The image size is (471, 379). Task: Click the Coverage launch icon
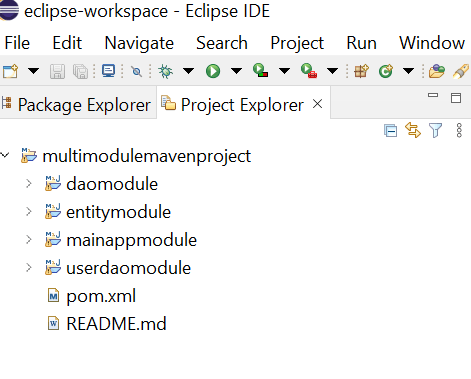(261, 71)
